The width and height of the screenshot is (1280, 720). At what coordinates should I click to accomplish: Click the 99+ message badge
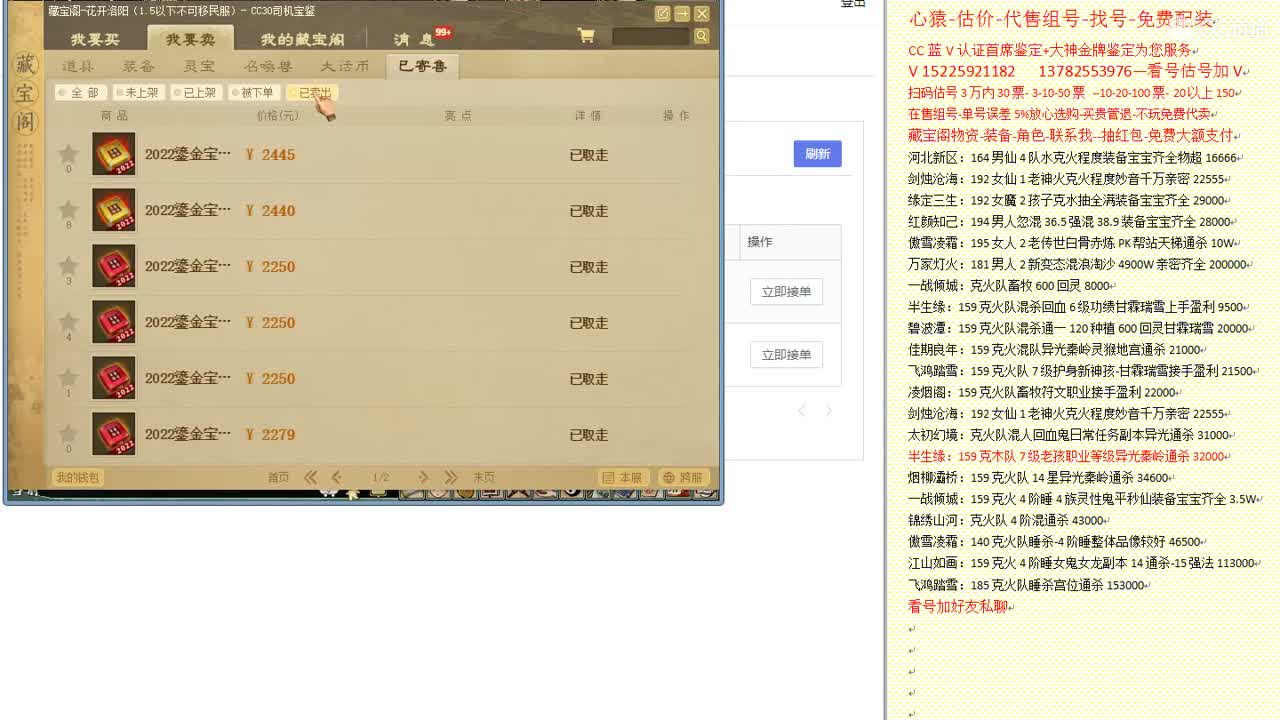click(x=443, y=32)
